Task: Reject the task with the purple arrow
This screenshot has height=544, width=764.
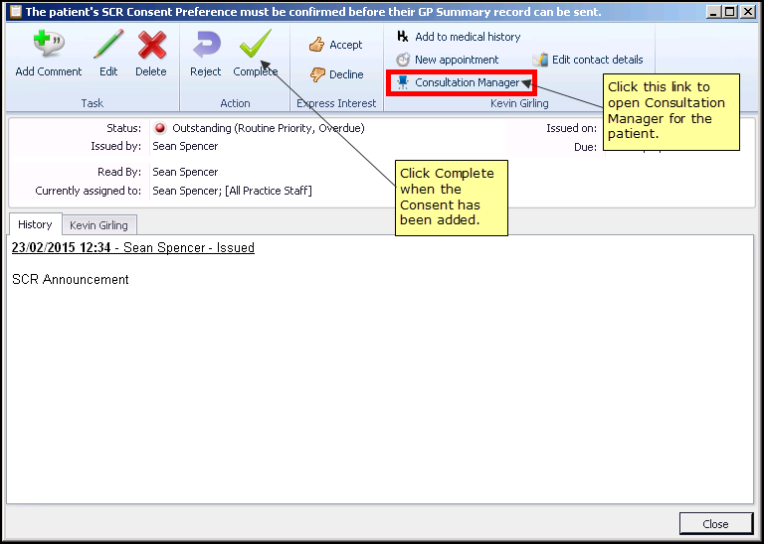Action: point(205,45)
